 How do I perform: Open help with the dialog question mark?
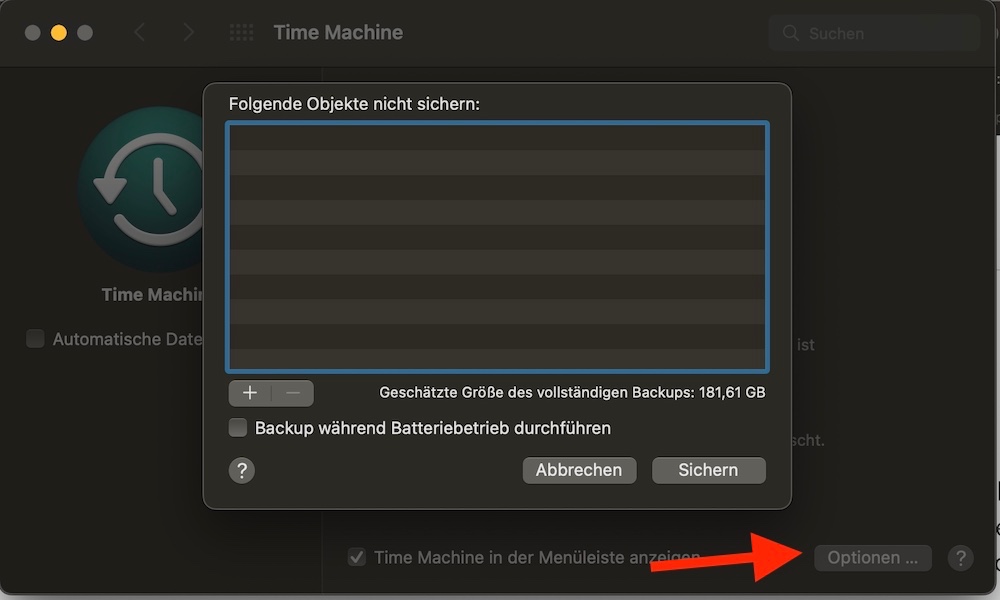coord(242,471)
